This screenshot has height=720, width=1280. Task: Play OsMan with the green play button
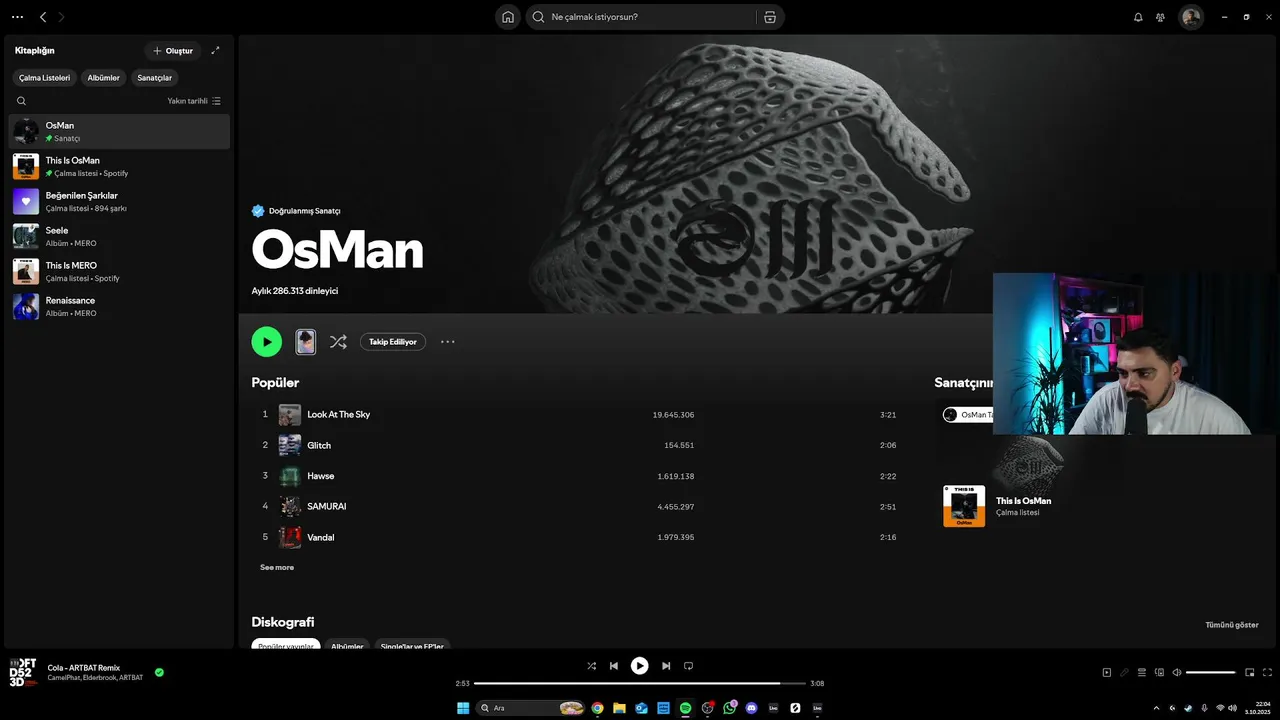pyautogui.click(x=266, y=342)
